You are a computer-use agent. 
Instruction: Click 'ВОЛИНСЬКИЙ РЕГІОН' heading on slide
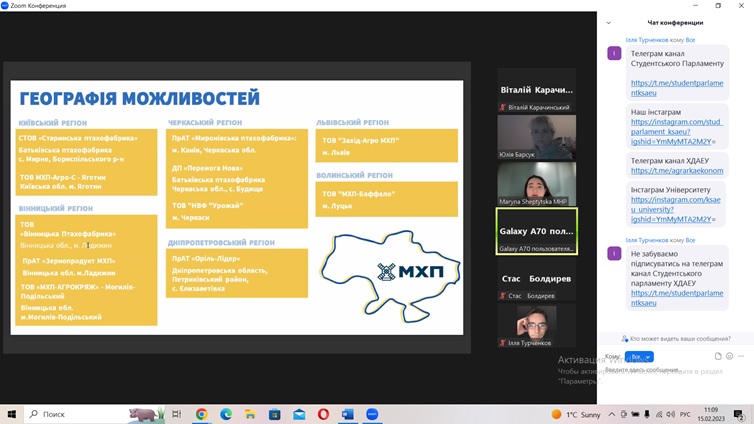click(354, 175)
